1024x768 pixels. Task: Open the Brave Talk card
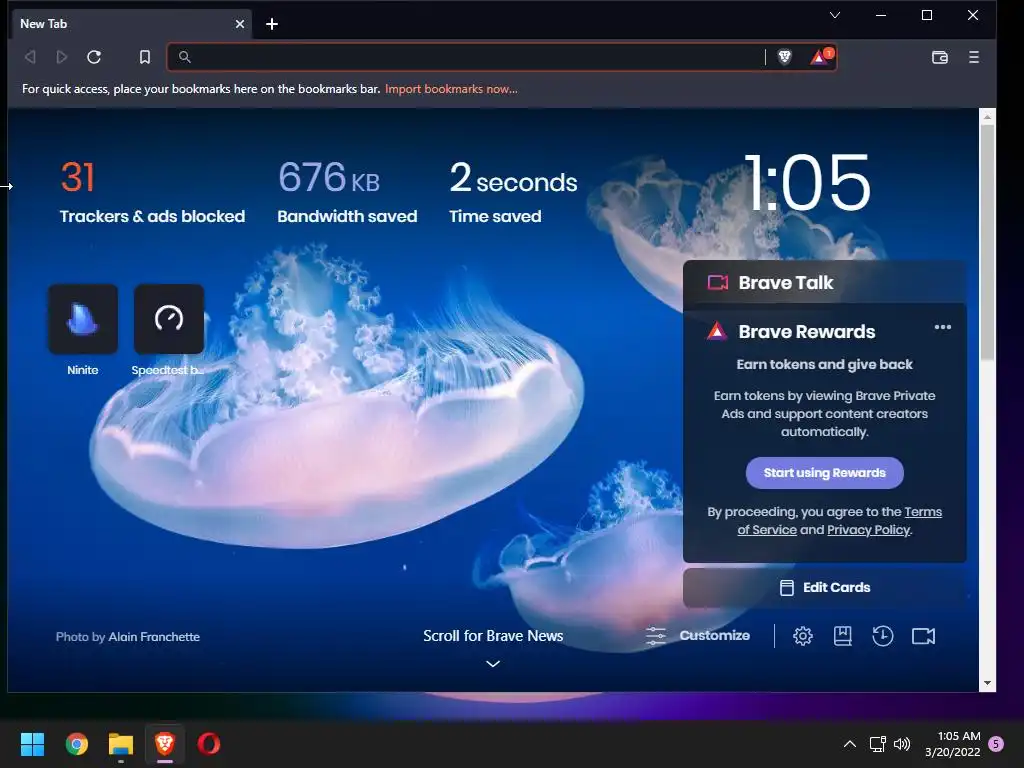(x=824, y=282)
